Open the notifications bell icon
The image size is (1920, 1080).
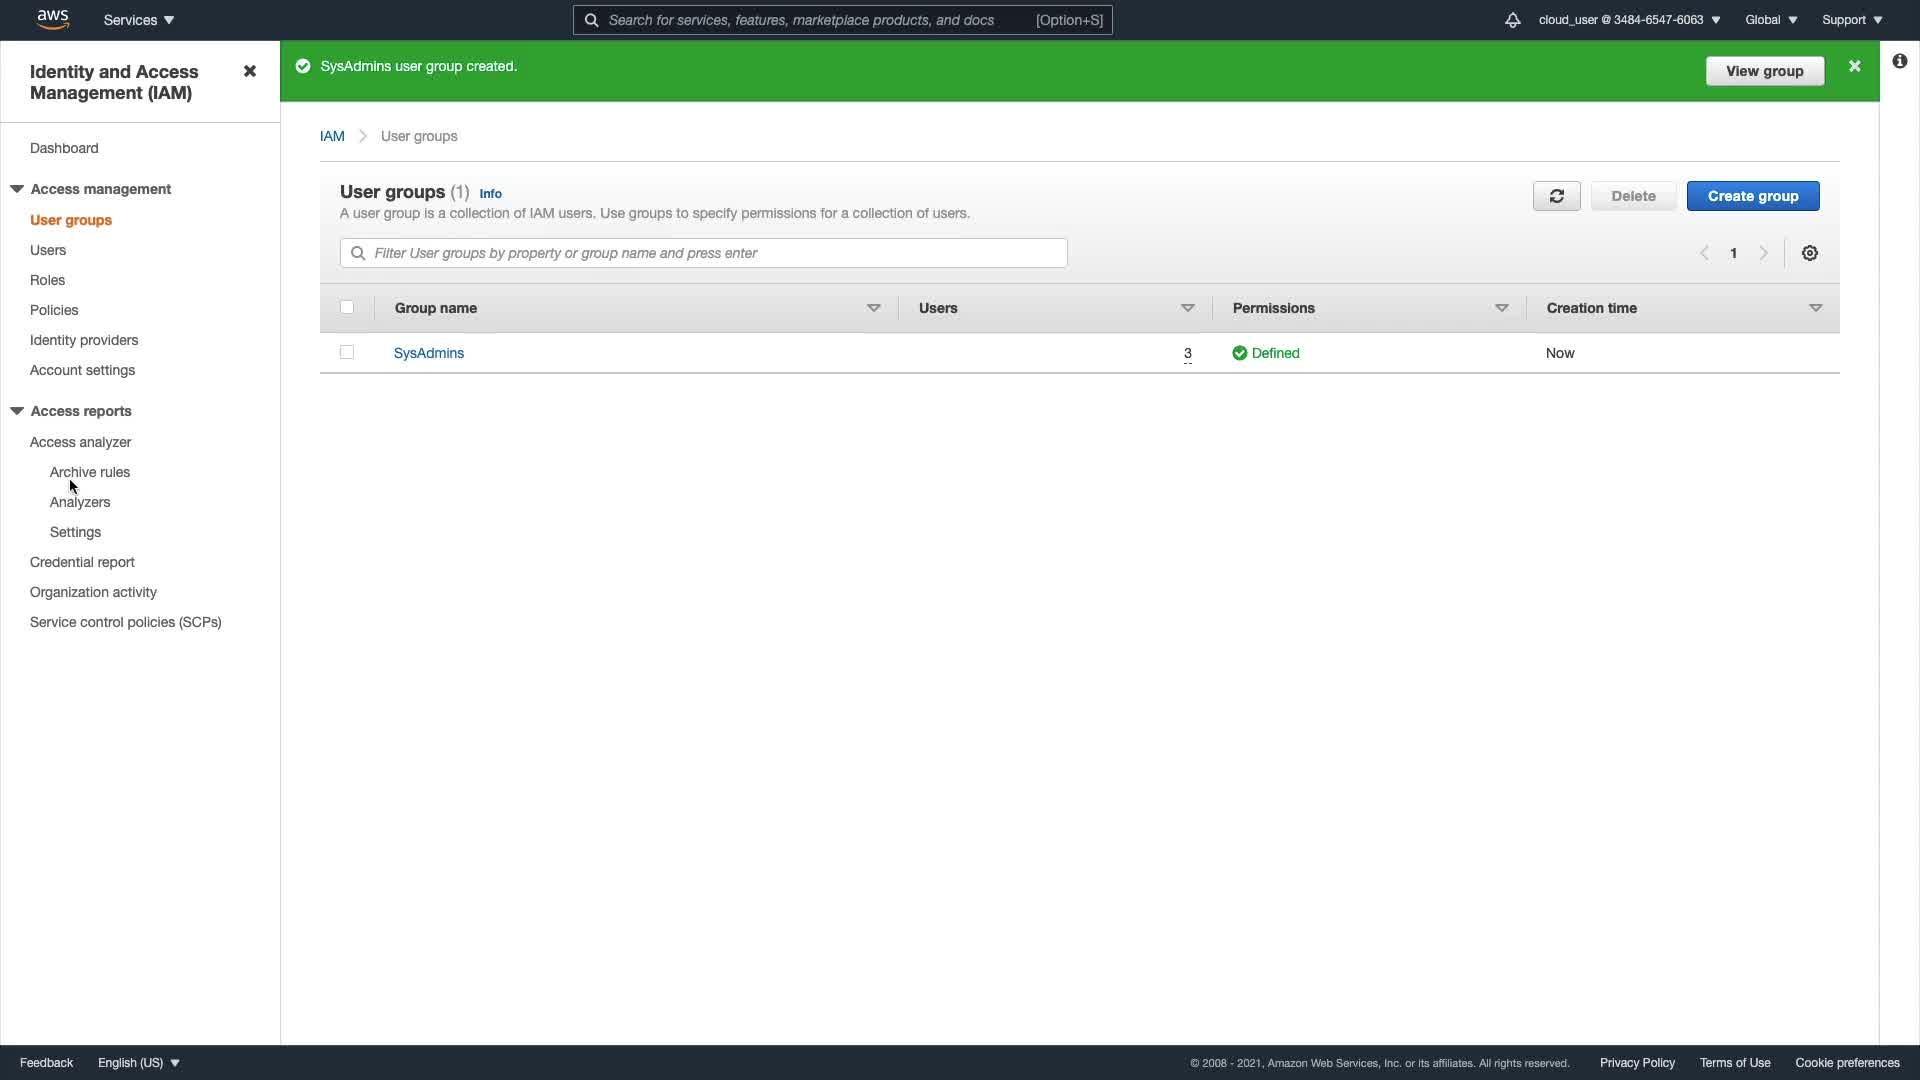pos(1512,20)
